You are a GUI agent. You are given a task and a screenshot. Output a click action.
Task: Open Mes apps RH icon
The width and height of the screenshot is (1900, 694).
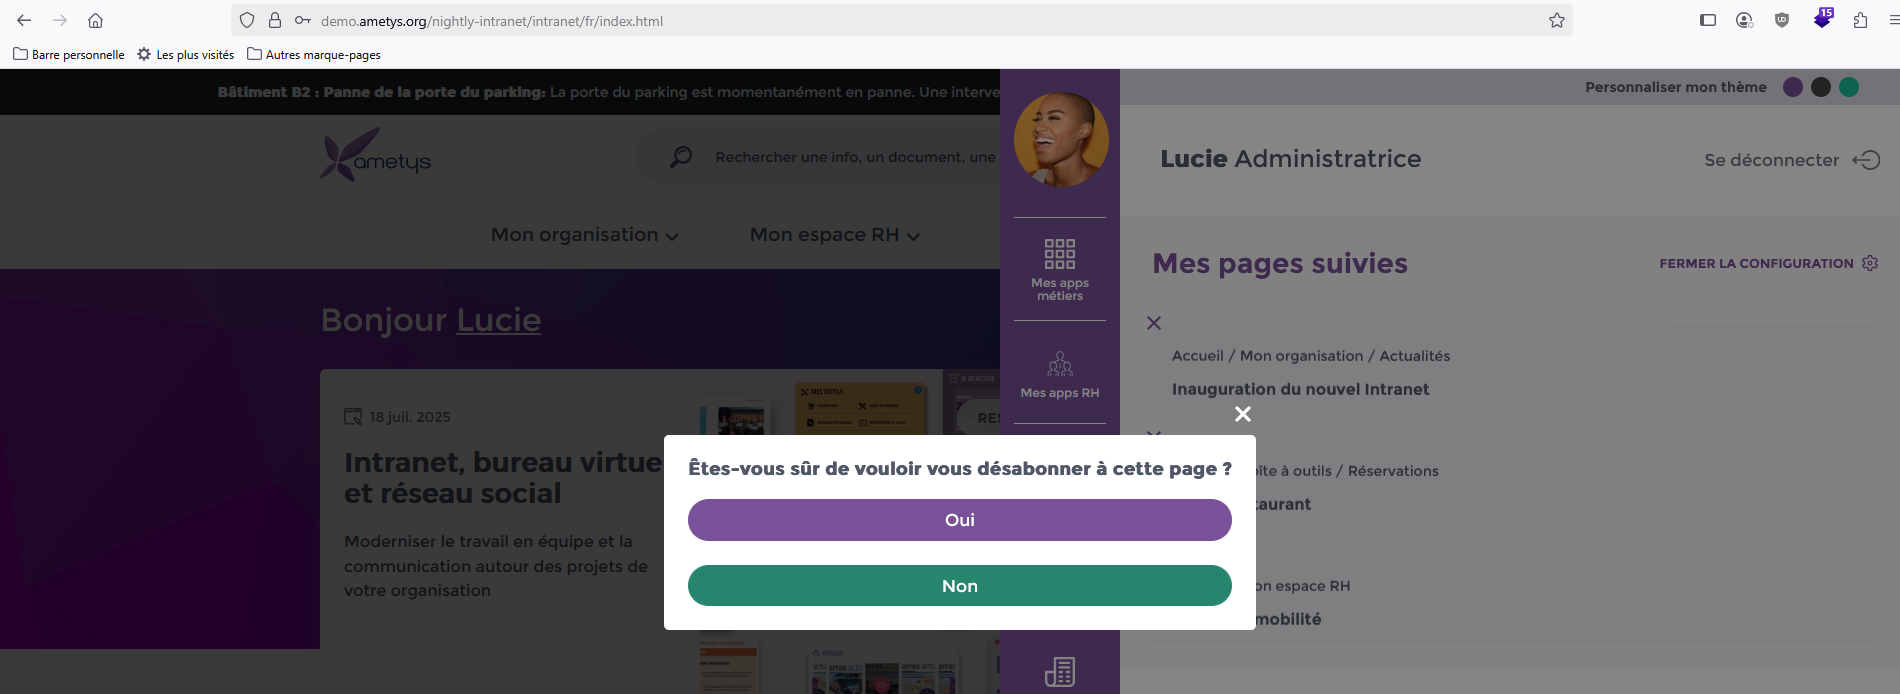1059,364
